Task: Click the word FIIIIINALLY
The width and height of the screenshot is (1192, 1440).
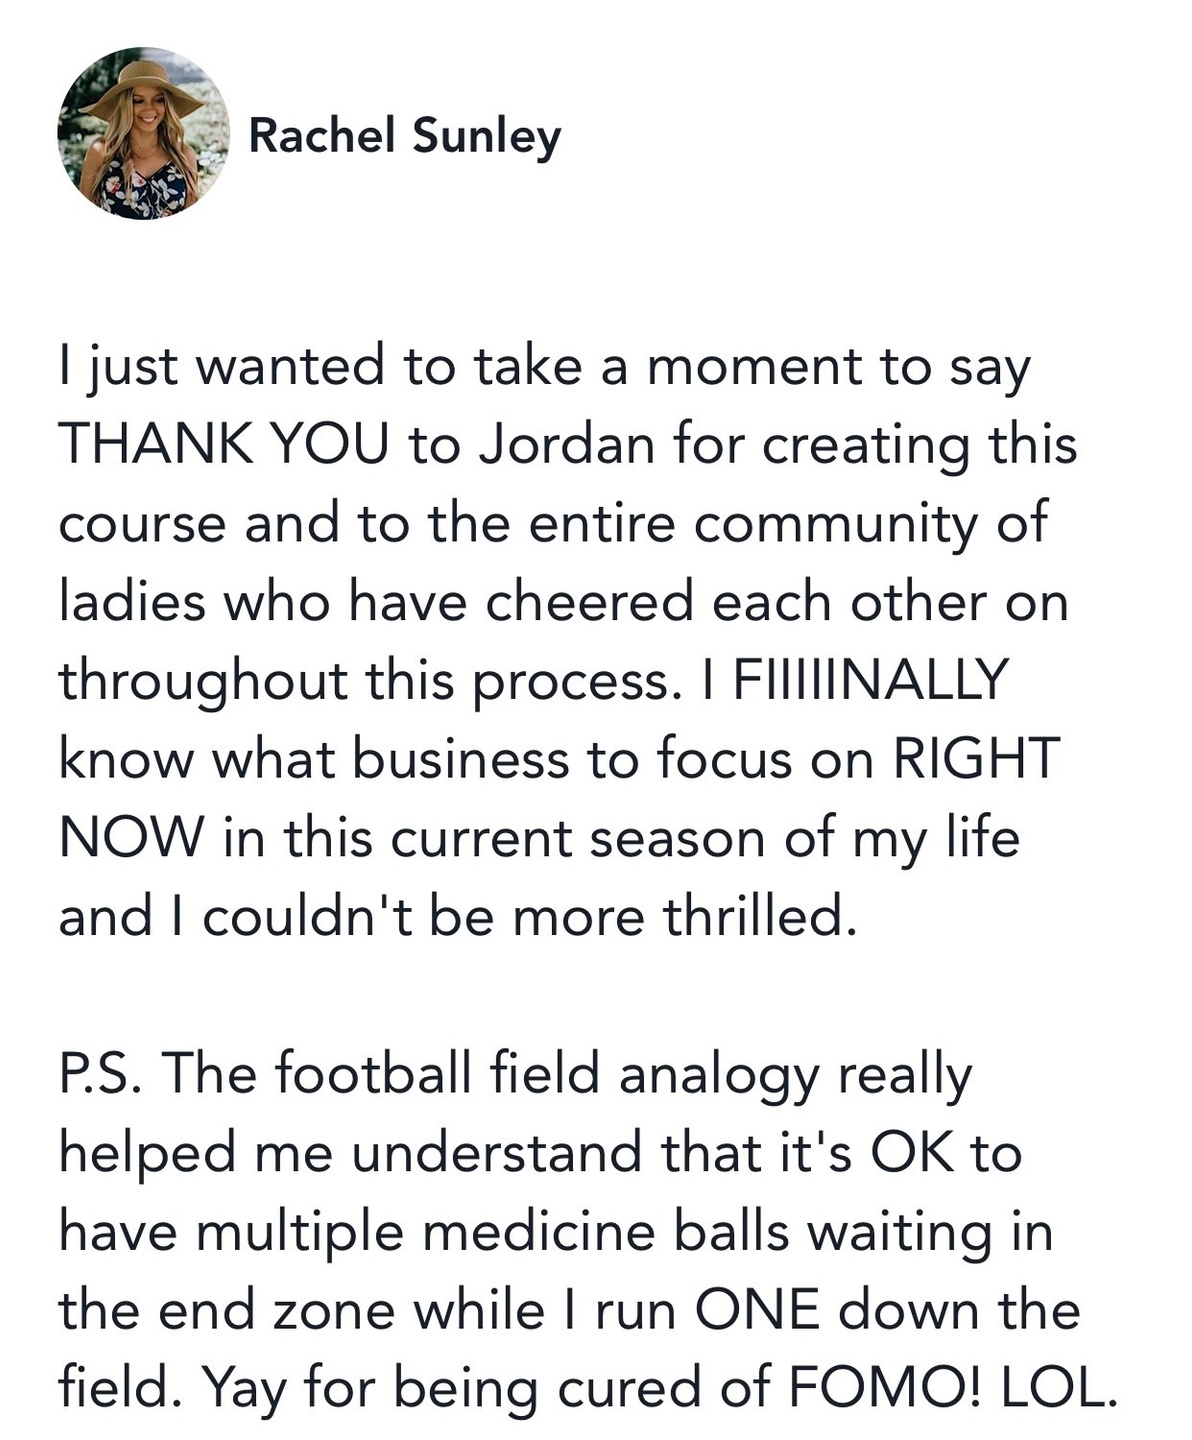Action: [x=869, y=680]
